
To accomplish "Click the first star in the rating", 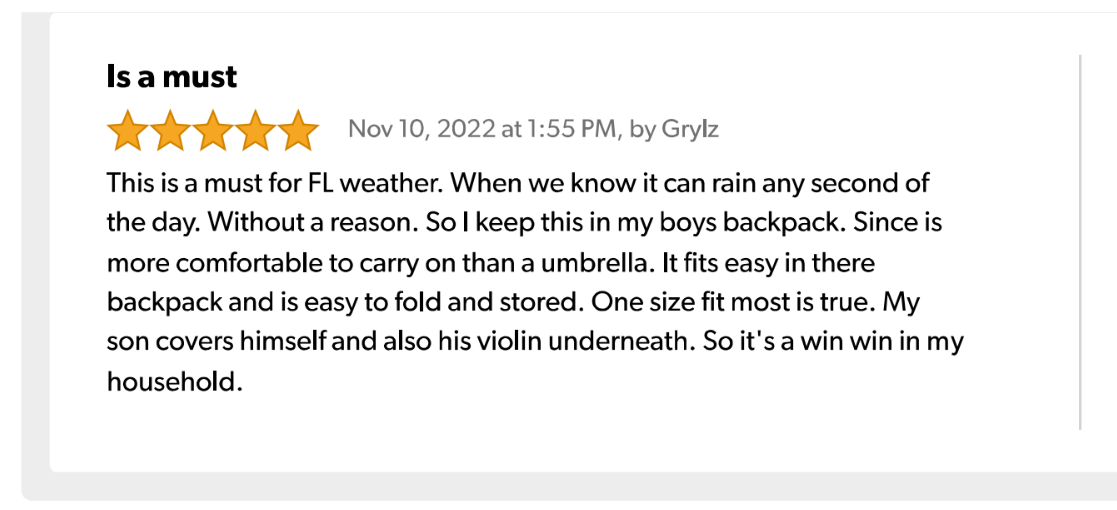I will point(126,131).
